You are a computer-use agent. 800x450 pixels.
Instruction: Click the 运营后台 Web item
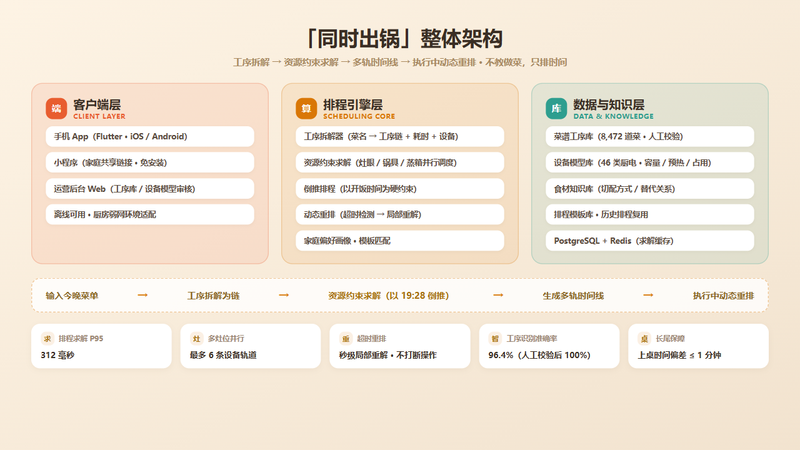point(150,189)
